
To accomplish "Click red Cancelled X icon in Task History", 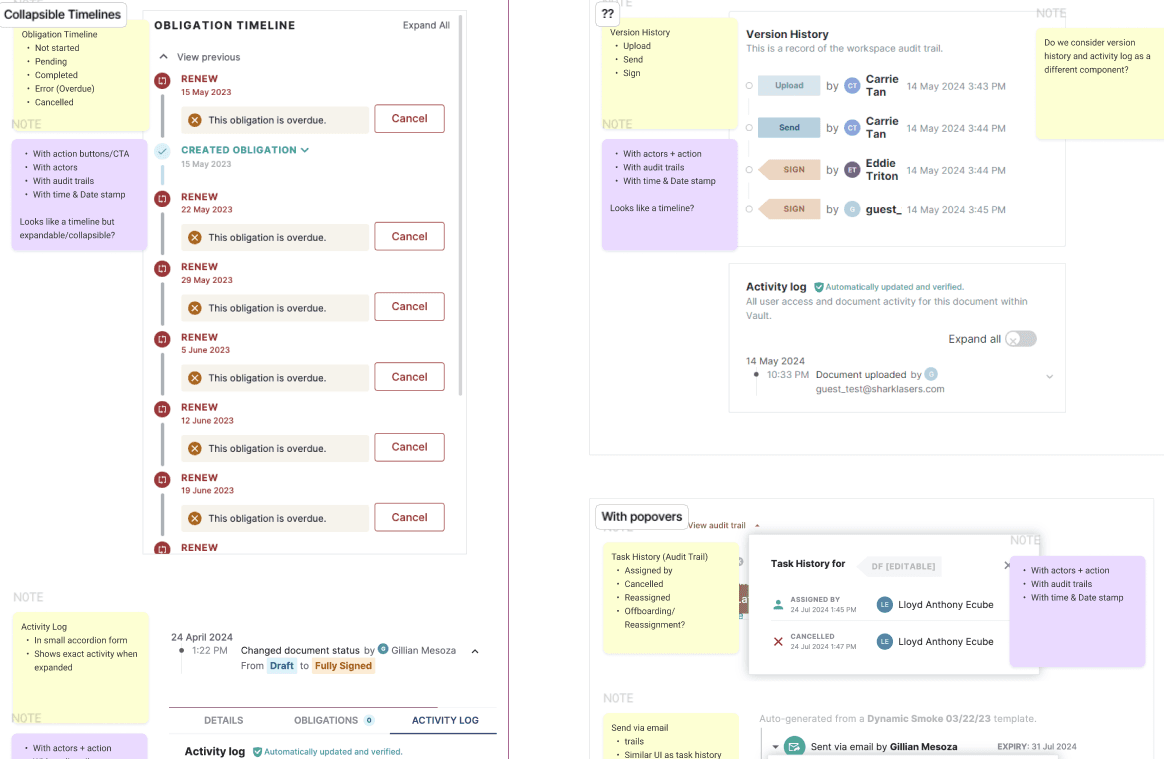I will 778,641.
